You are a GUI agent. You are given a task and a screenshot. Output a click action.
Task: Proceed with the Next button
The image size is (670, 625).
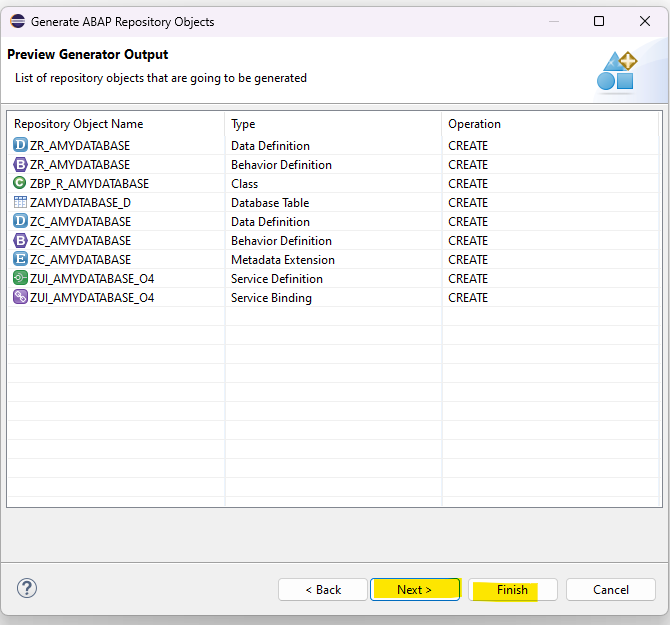[415, 590]
